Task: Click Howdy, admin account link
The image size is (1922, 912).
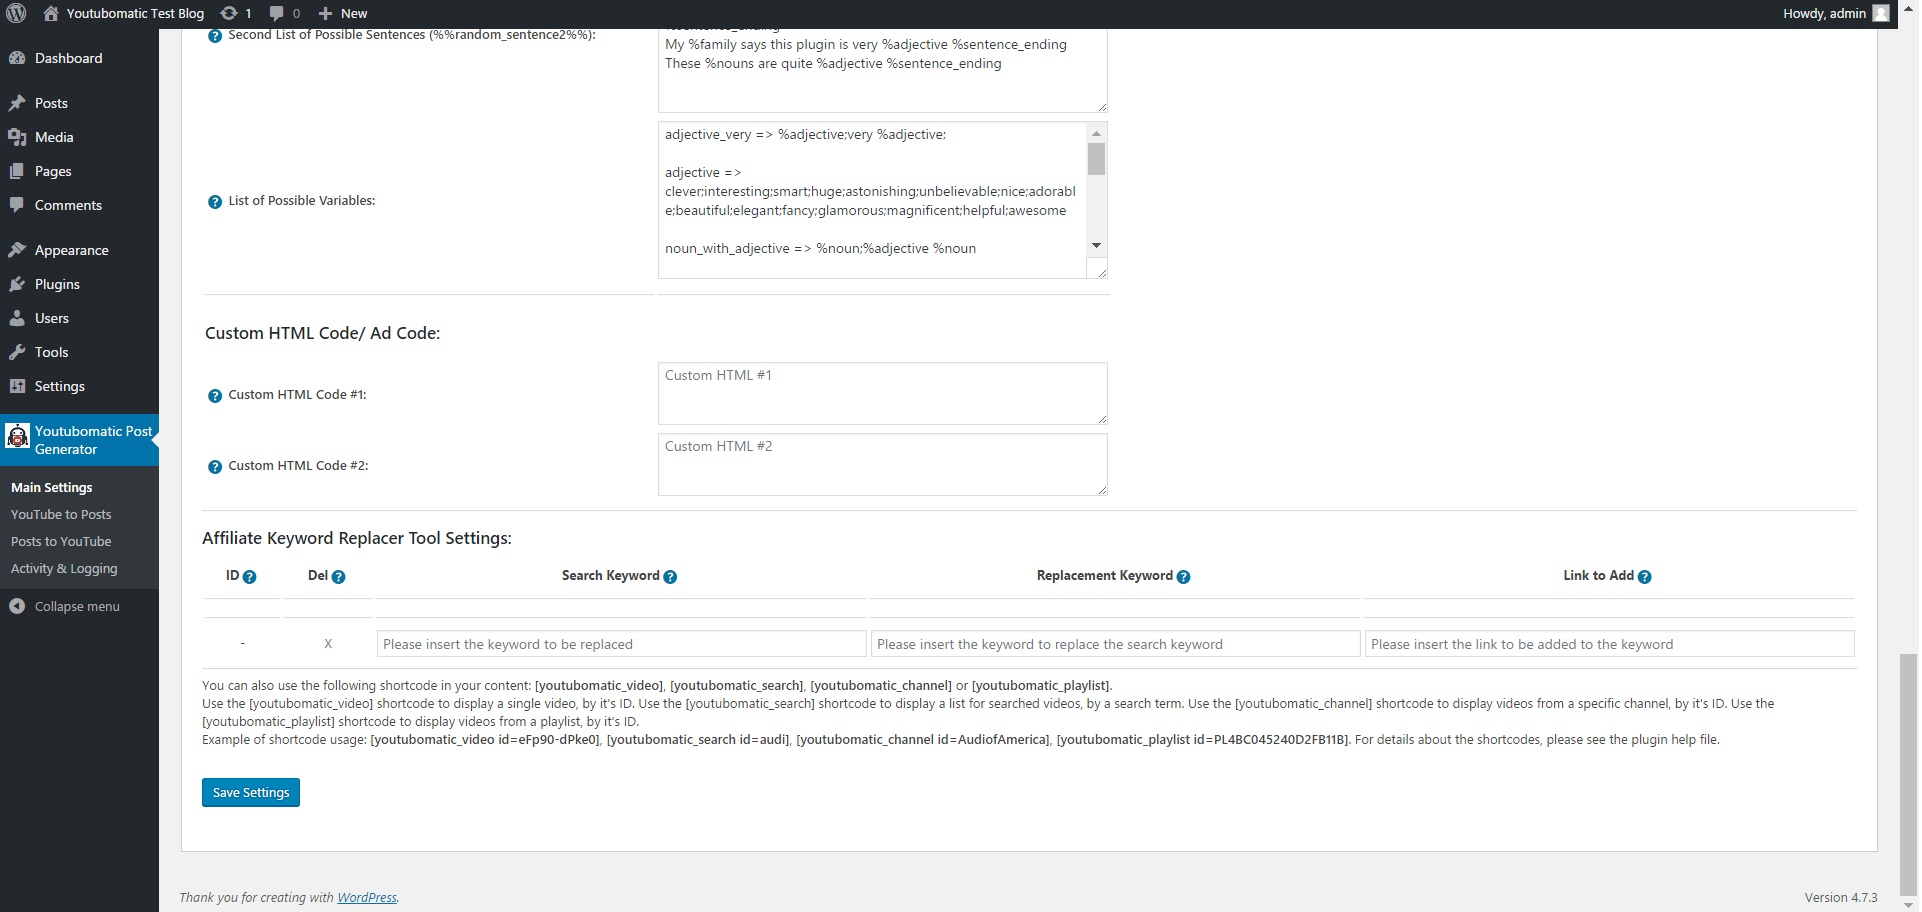Action: tap(1836, 13)
